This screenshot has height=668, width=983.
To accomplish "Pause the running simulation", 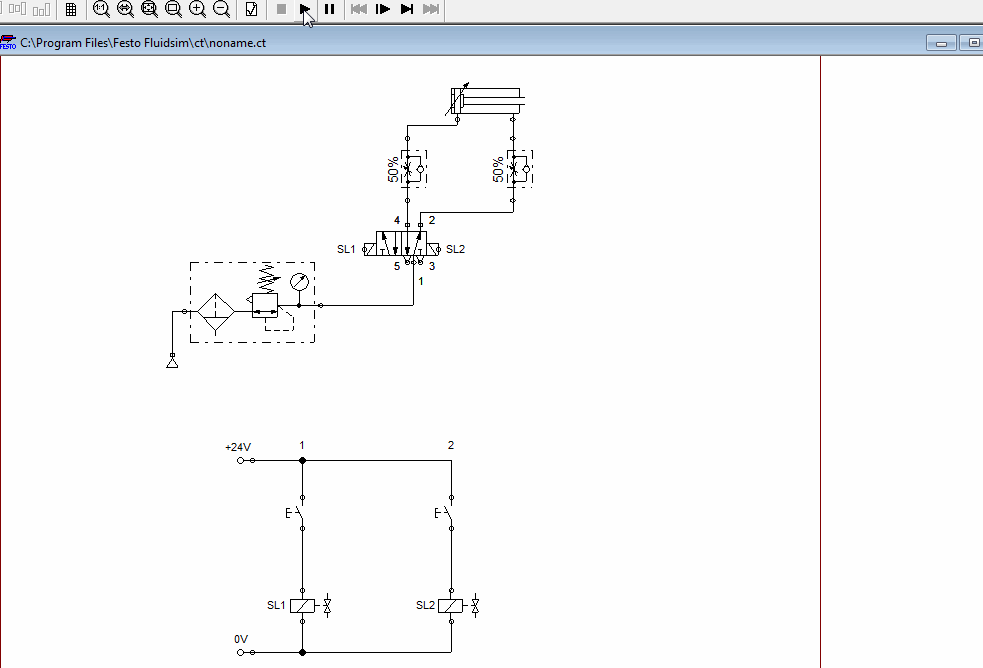I will click(x=330, y=9).
